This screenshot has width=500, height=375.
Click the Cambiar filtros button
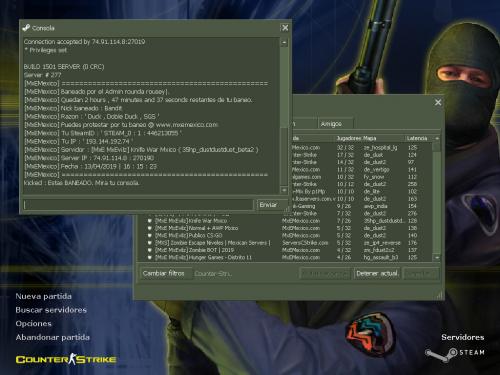point(164,273)
